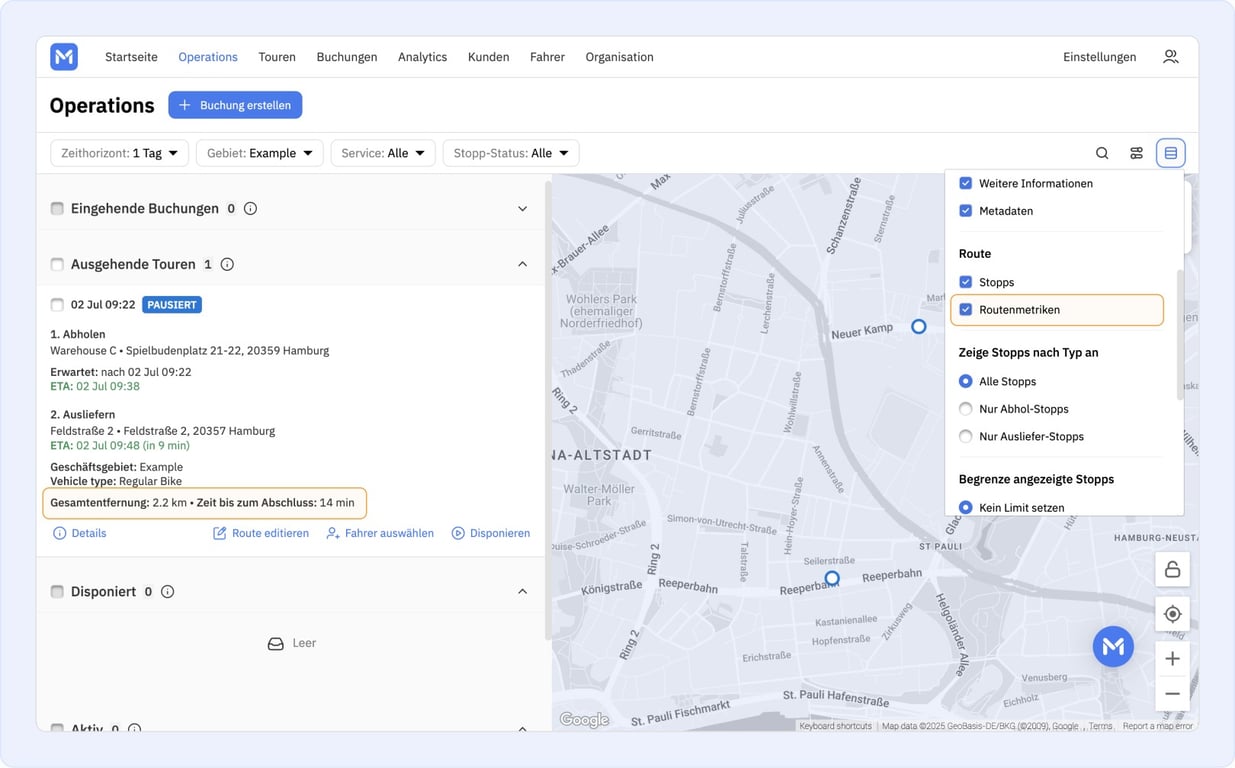Toggle the Weitere Informationen checkbox
Viewport: 1235px width, 768px height.
965,183
